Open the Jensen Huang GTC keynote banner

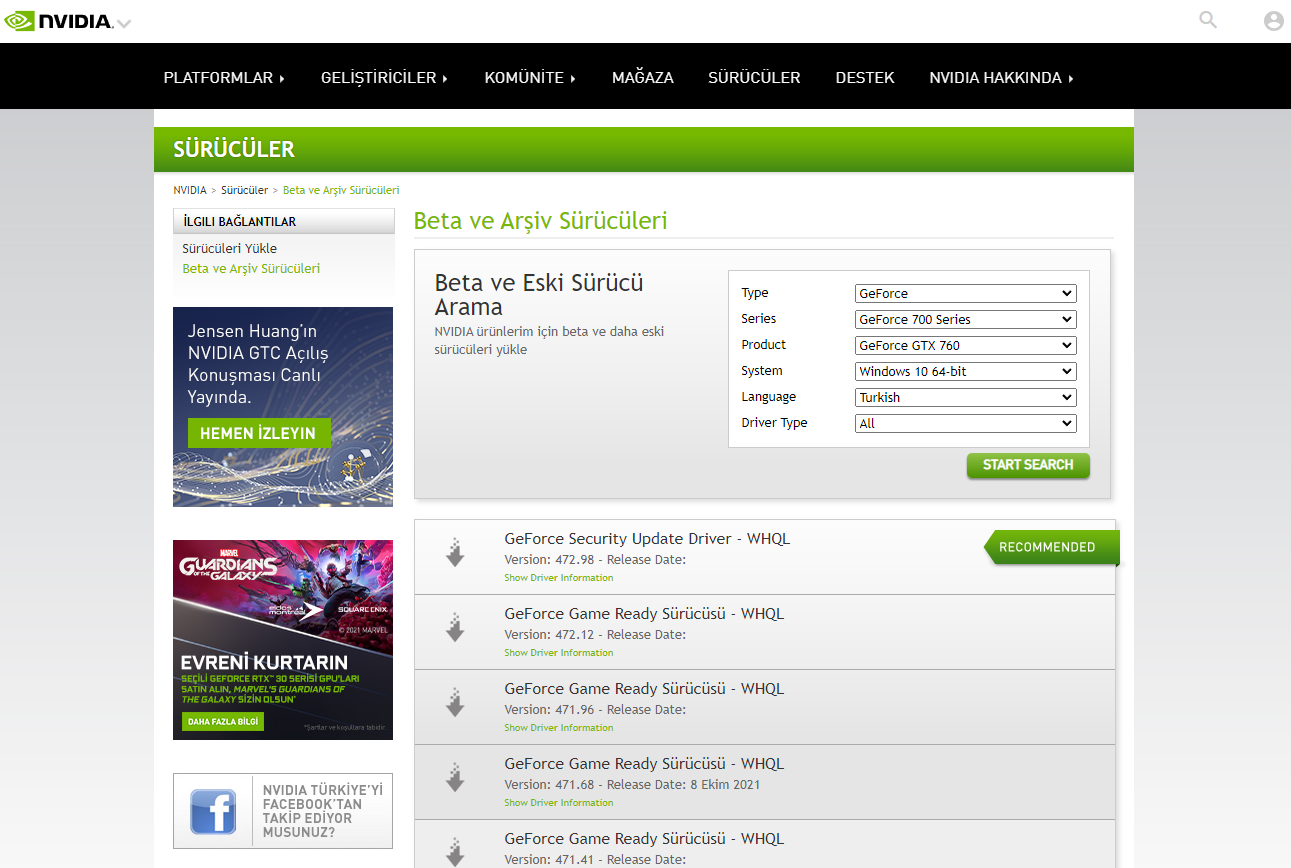click(283, 407)
